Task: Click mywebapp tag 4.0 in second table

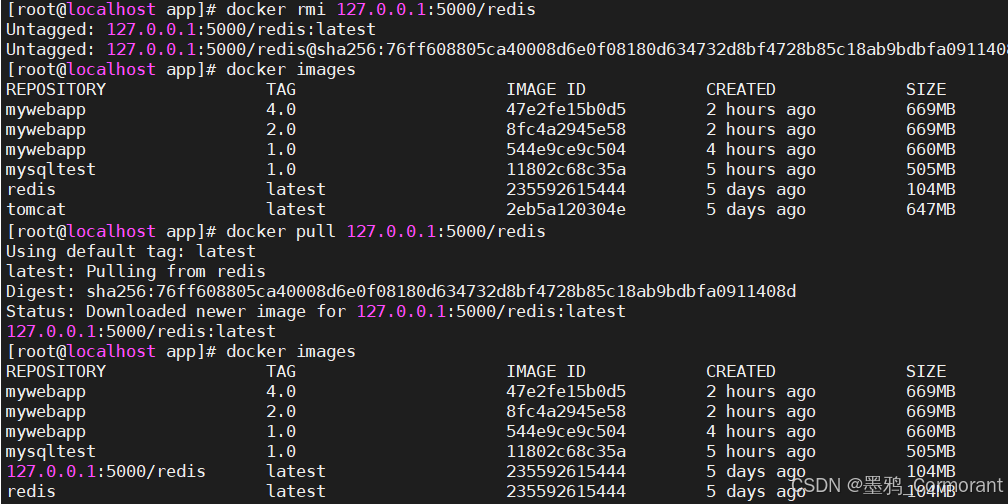Action: [281, 392]
